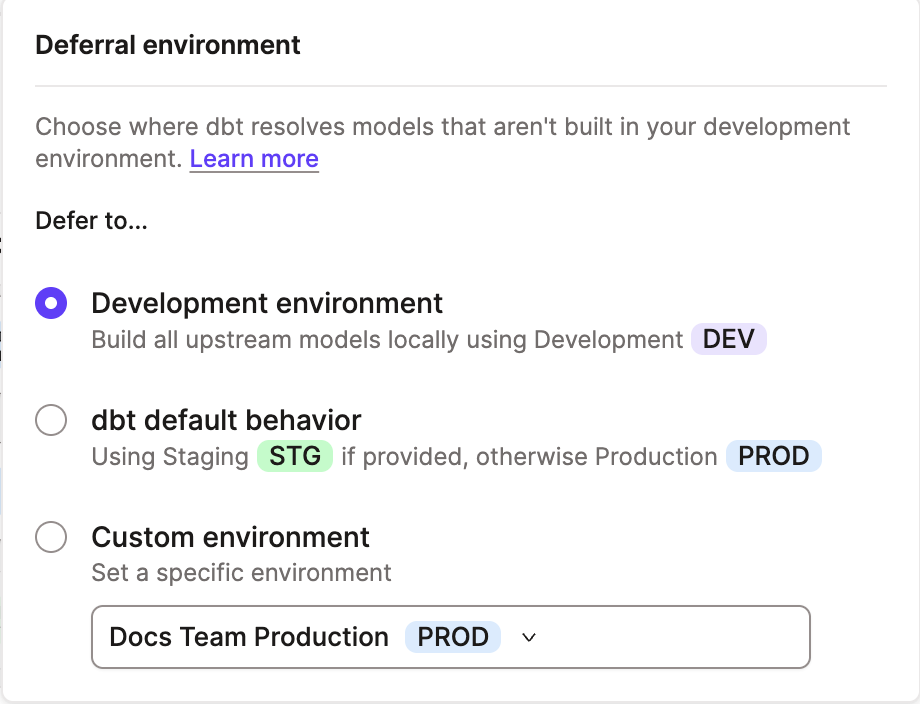This screenshot has width=920, height=704.
Task: Click the 'Custom environment' option label
Action: (230, 537)
